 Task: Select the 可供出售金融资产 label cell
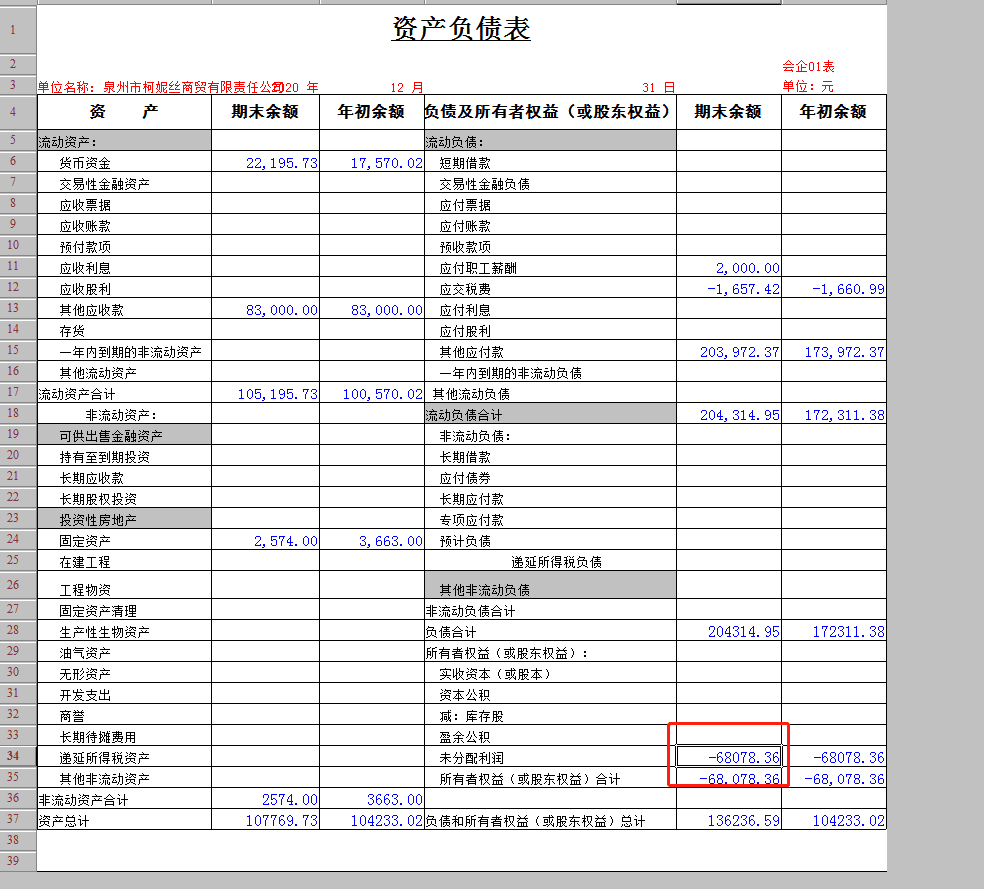pos(124,435)
